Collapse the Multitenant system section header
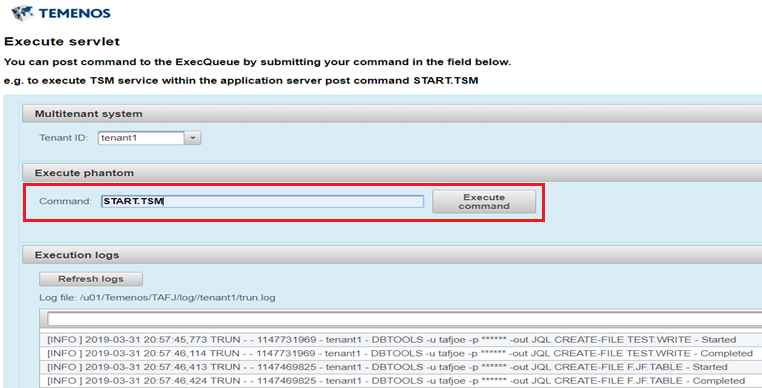Viewport: 762px width, 388px height. click(x=392, y=114)
